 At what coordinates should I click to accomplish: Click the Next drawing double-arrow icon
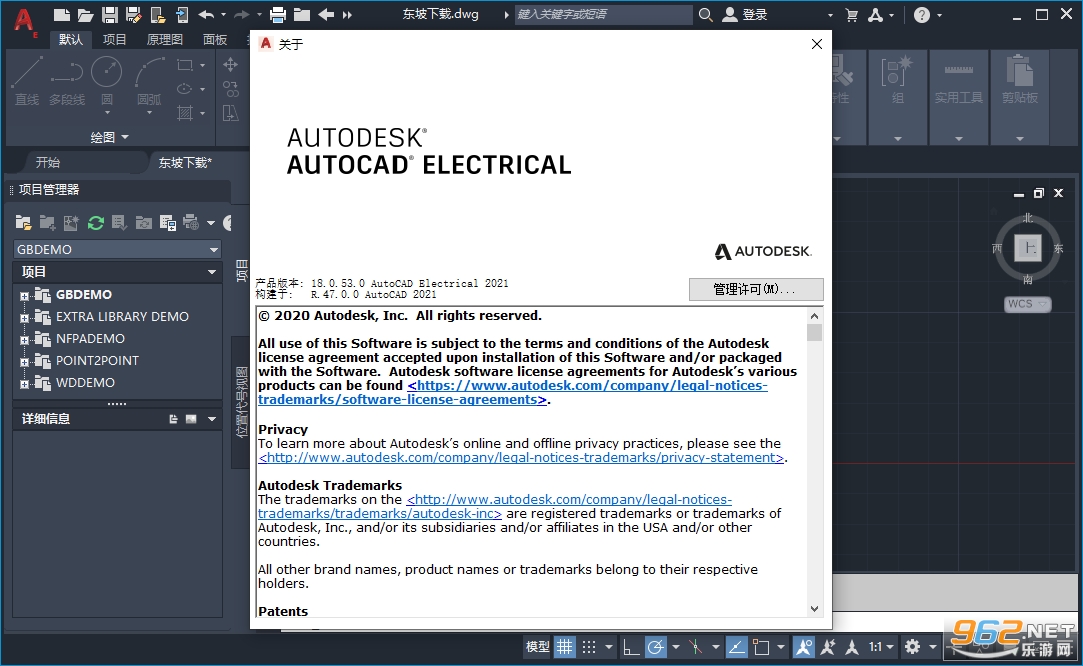pos(347,15)
